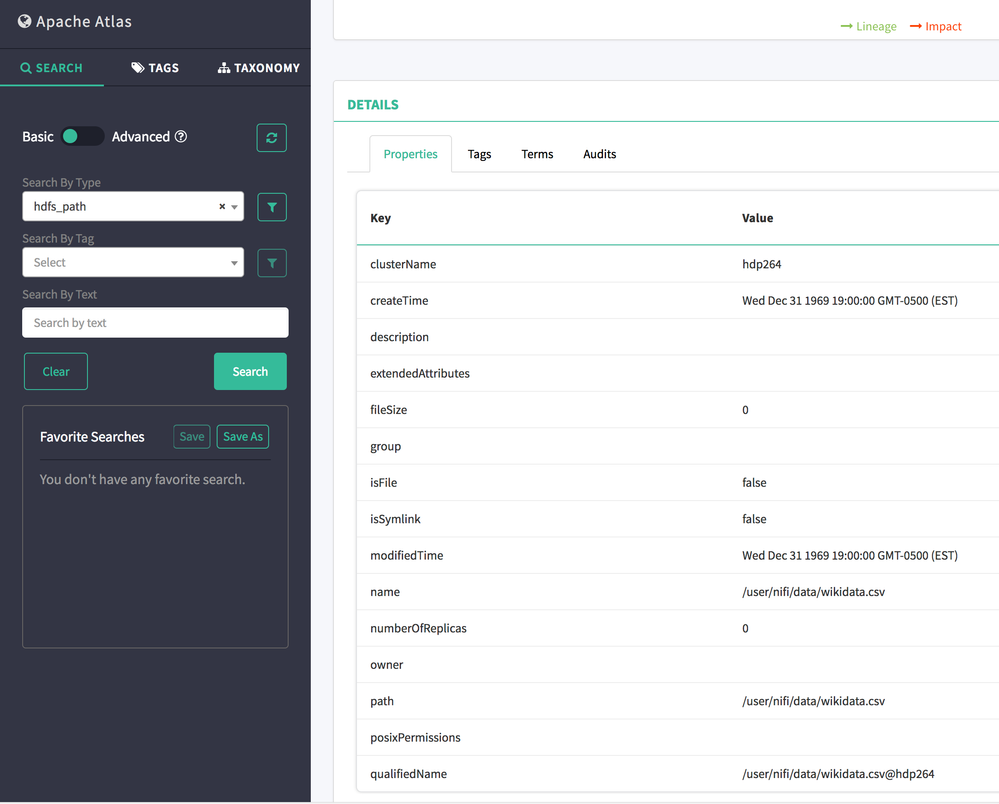Image resolution: width=999 pixels, height=804 pixels.
Task: Click the modifiedTime date value
Action: pyautogui.click(x=850, y=556)
